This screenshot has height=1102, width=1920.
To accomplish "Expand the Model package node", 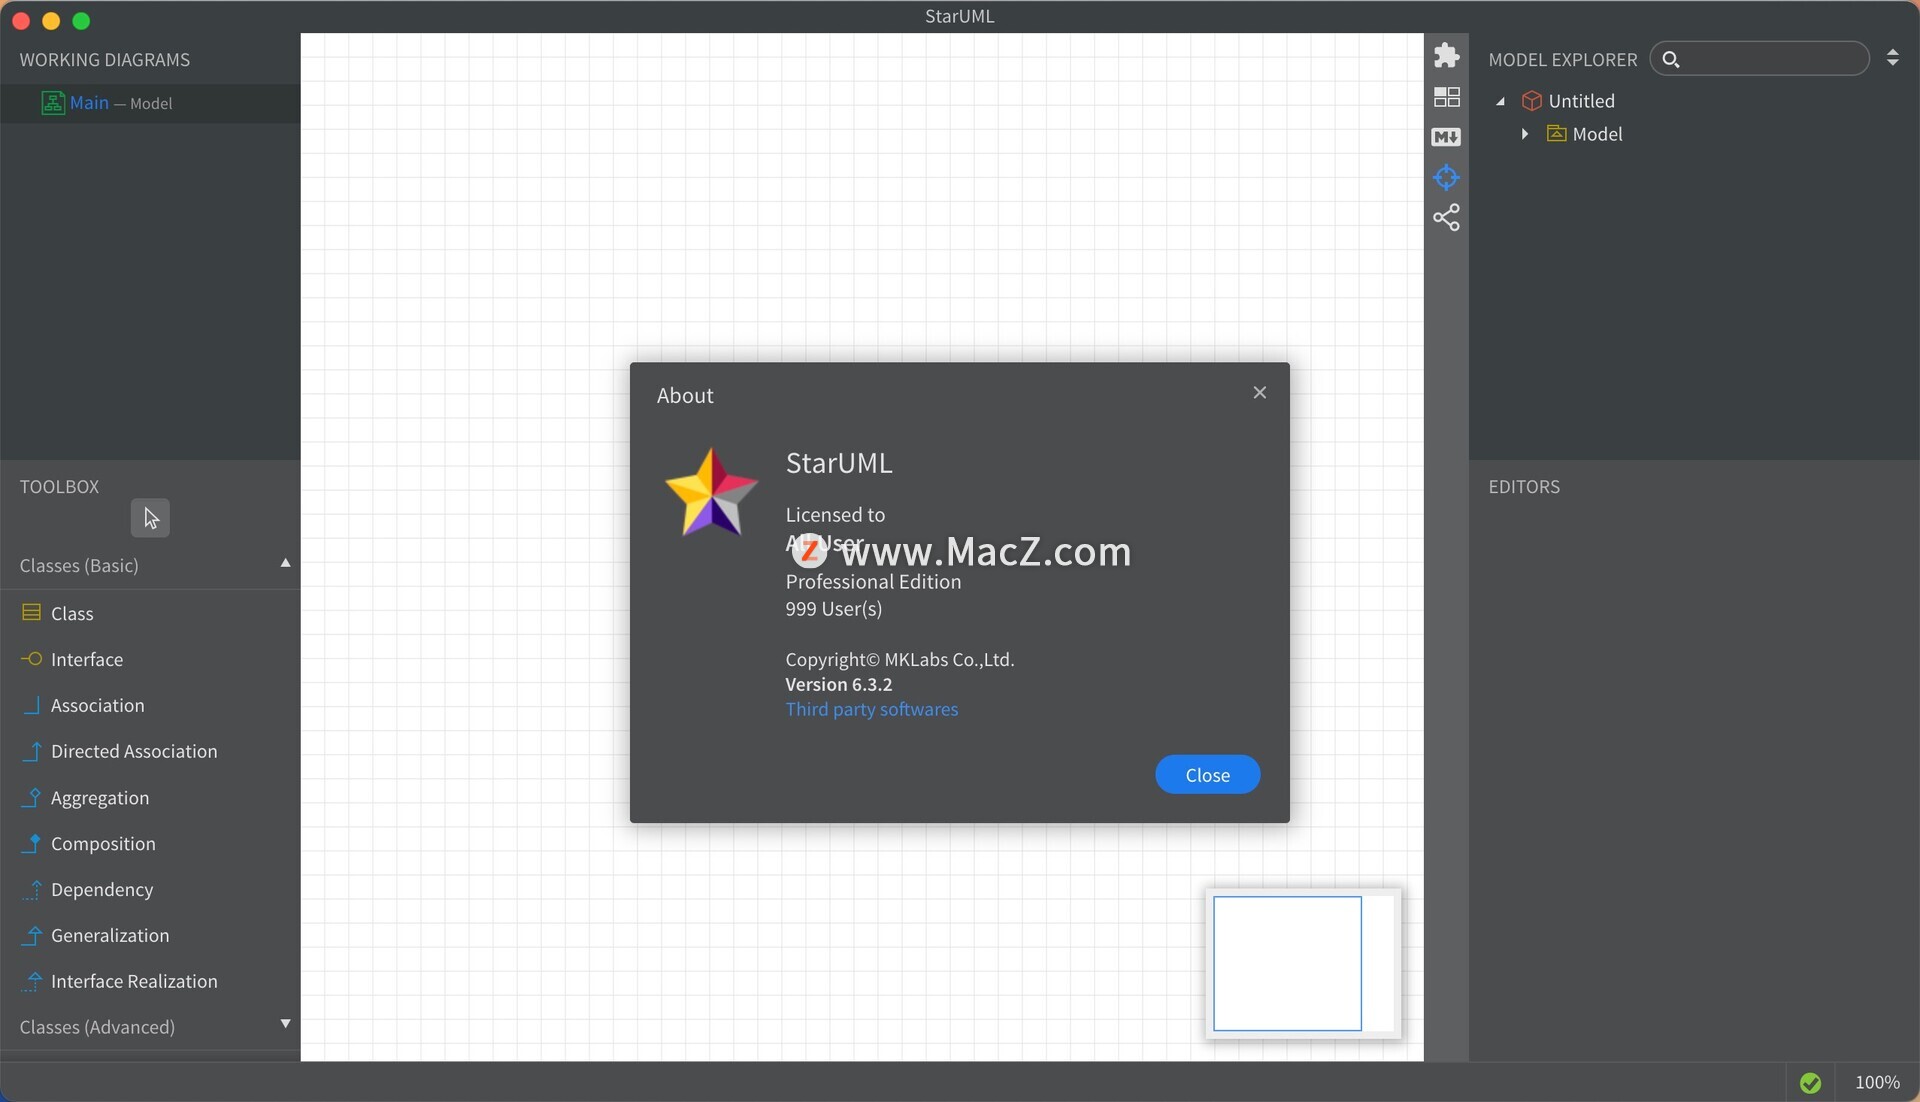I will tap(1525, 134).
